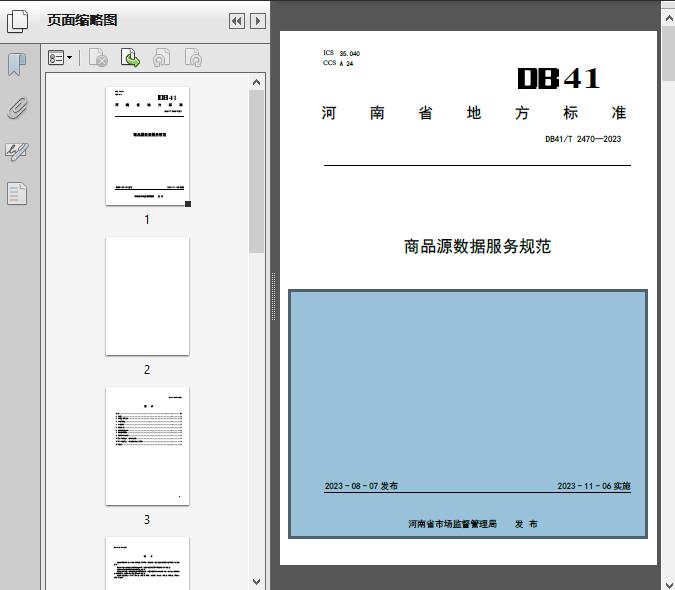Screen dimensions: 675x590
Task: Select page 3 table of contents thumbnail
Action: pyautogui.click(x=147, y=446)
